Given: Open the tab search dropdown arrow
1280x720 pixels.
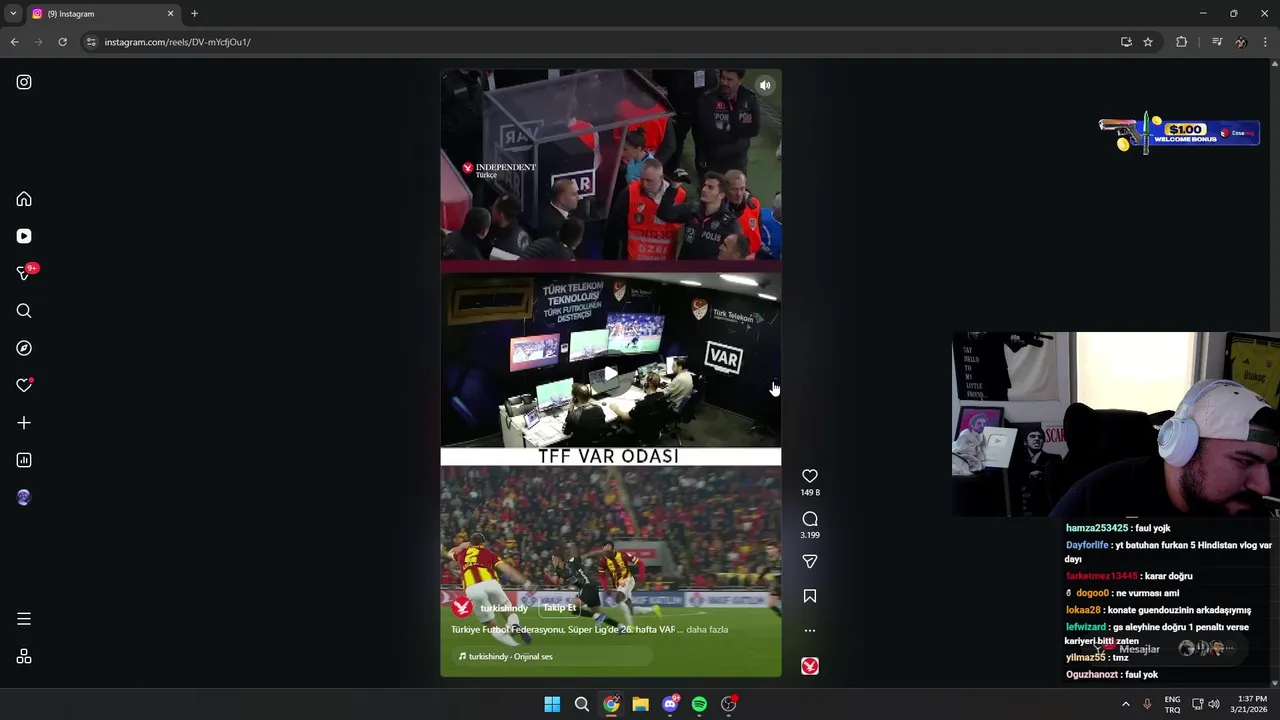Looking at the screenshot, I should (x=12, y=13).
